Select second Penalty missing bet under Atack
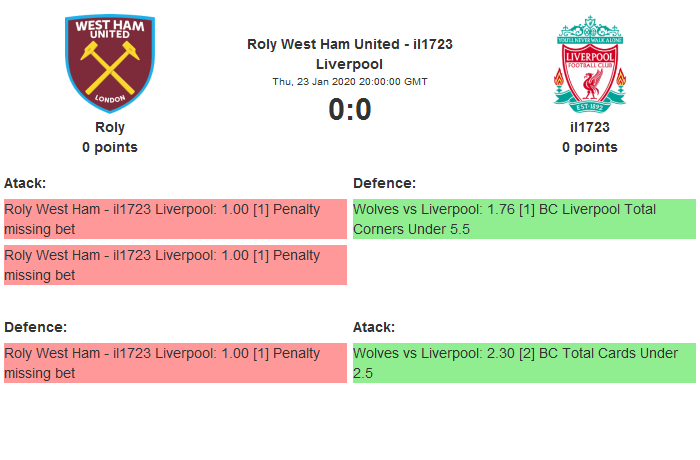 (x=175, y=265)
